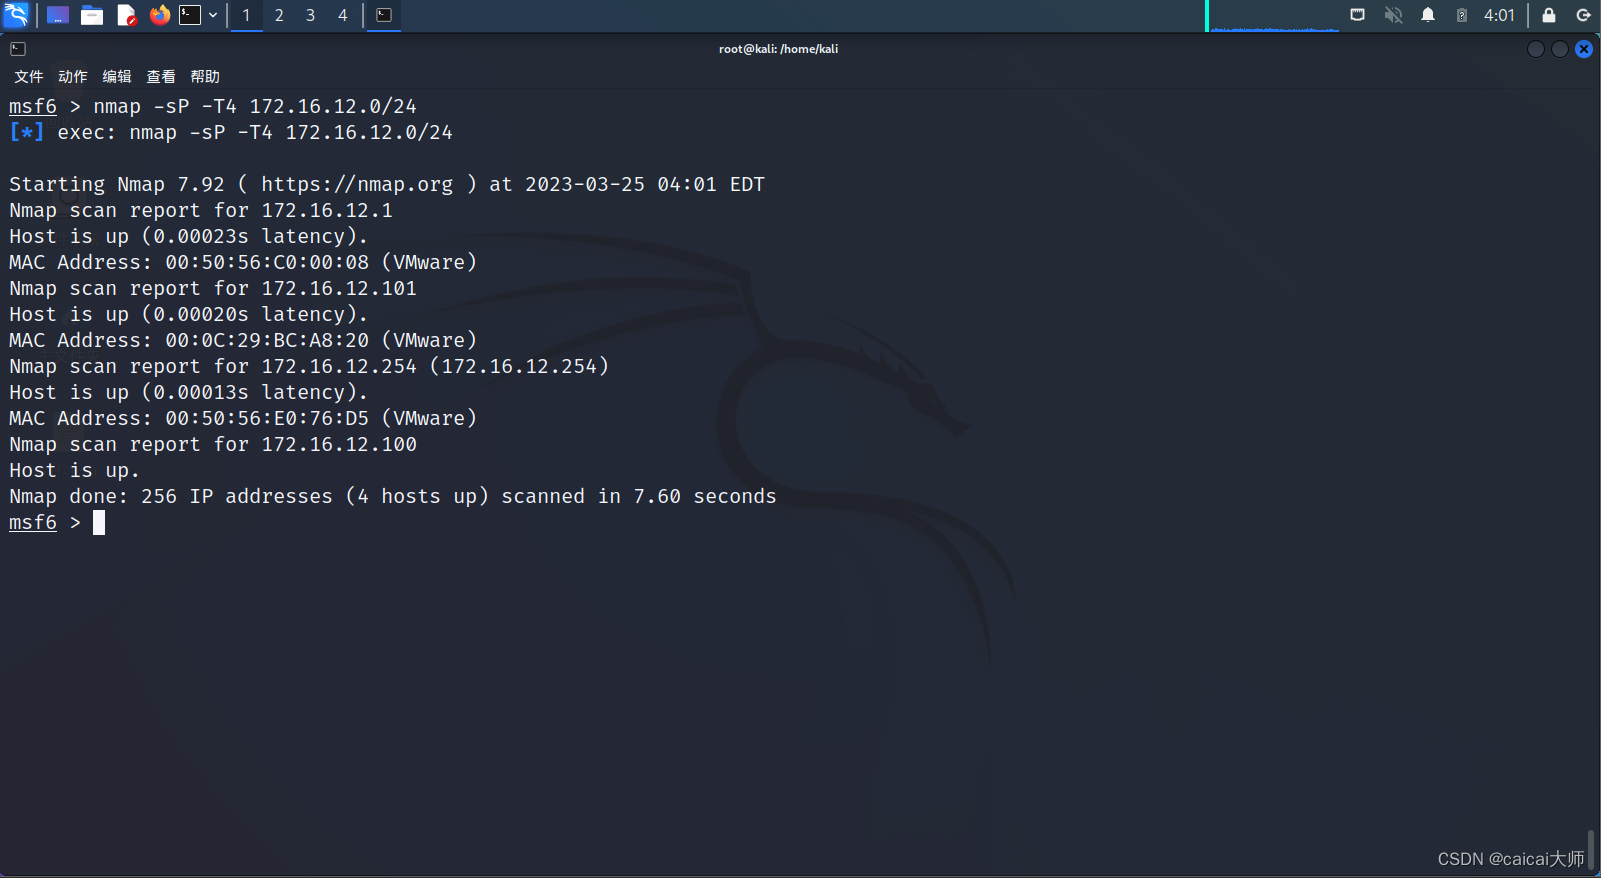Viewport: 1601px width, 878px height.
Task: Switch to workspace 2
Action: pyautogui.click(x=279, y=15)
